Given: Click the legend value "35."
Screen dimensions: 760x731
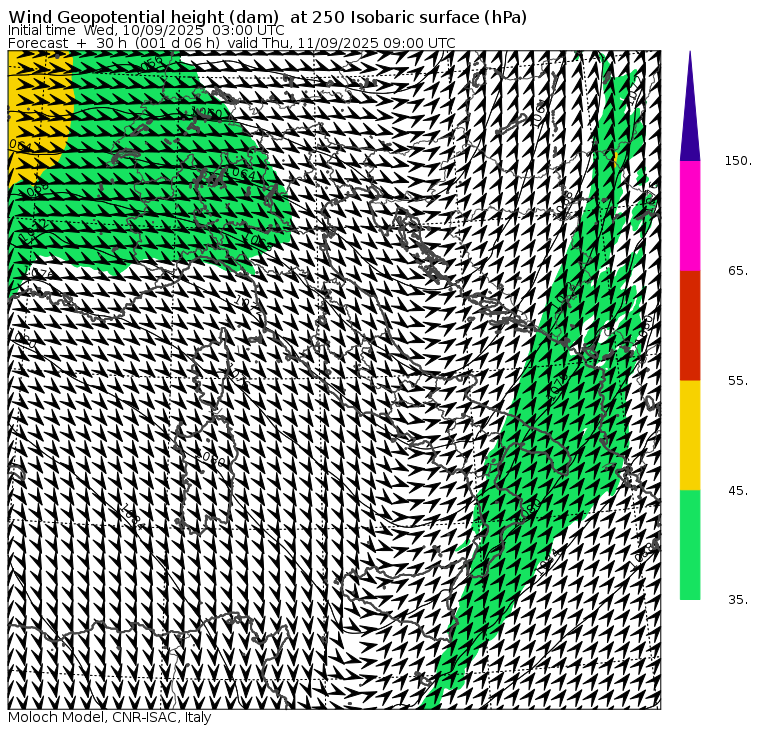Looking at the screenshot, I should pyautogui.click(x=738, y=600).
